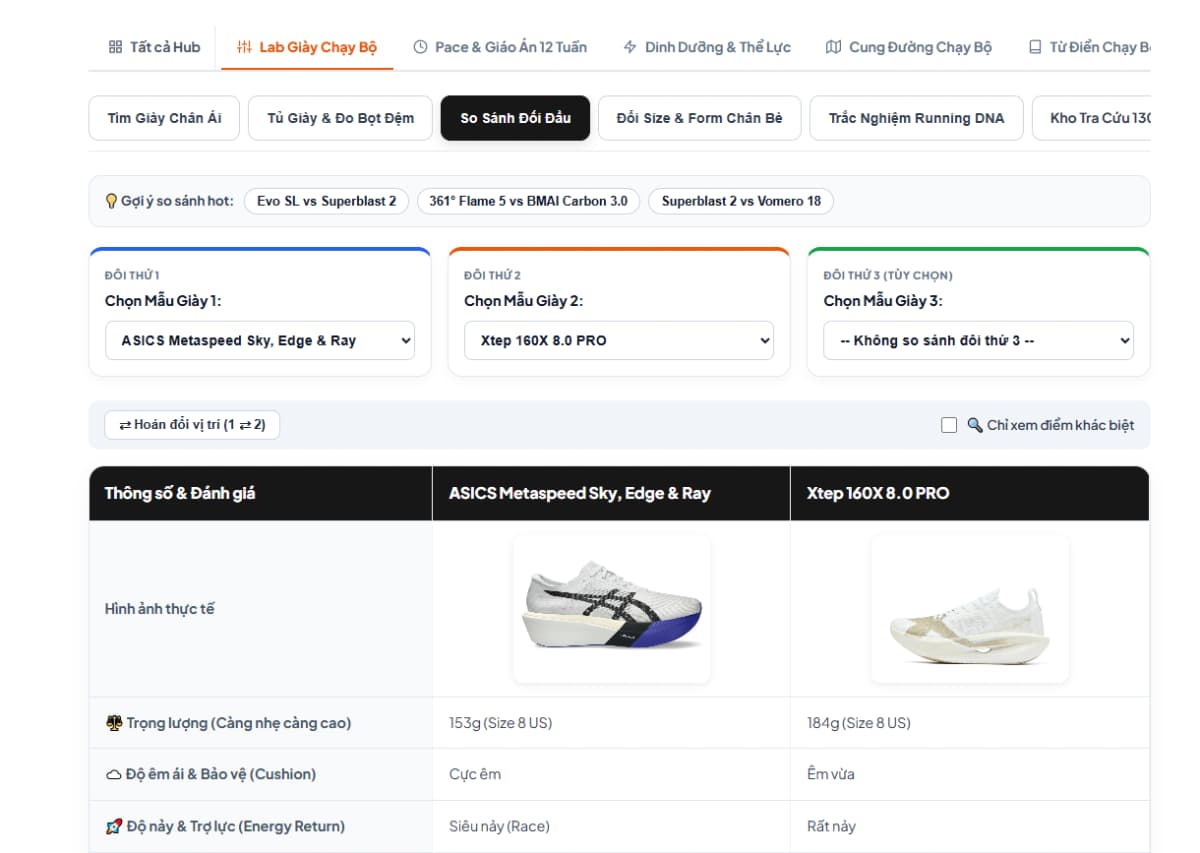Image resolution: width=1200 pixels, height=853 pixels.
Task: Open Chọn Mẫu Giày 1 dropdown
Action: tap(260, 340)
